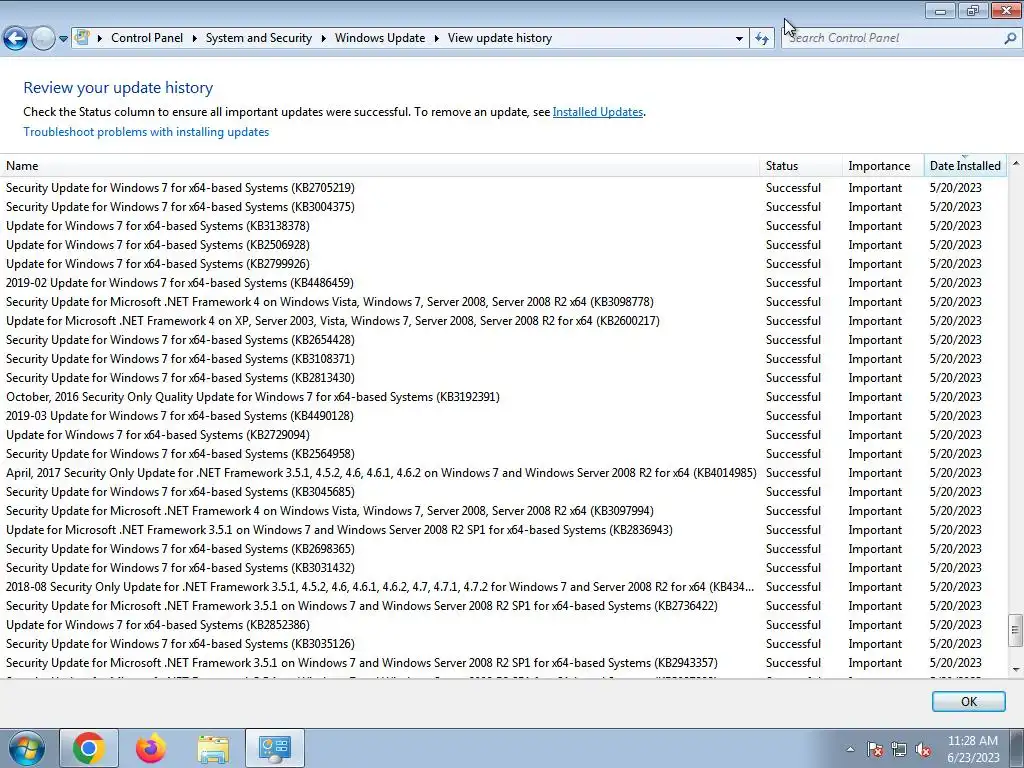This screenshot has width=1024, height=768.
Task: Select the KB3031432 security update row
Action: click(504, 568)
